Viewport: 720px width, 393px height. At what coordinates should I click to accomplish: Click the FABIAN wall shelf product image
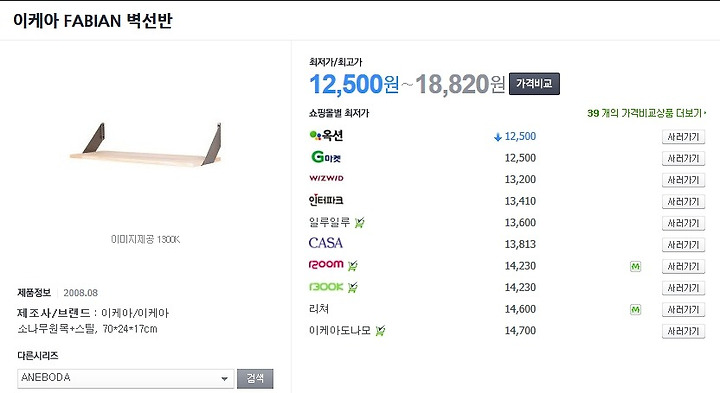145,144
